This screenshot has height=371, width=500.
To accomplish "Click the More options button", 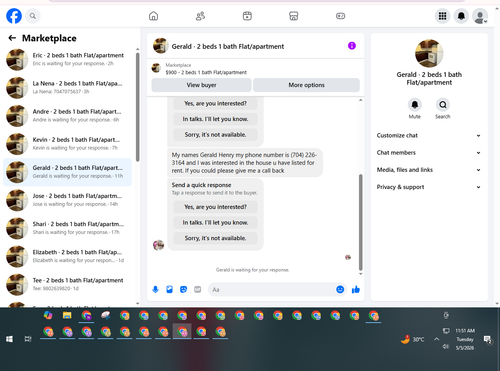I will coord(306,85).
